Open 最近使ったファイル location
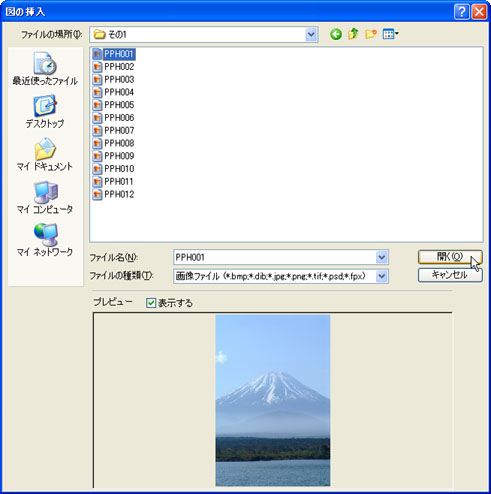 [45, 69]
